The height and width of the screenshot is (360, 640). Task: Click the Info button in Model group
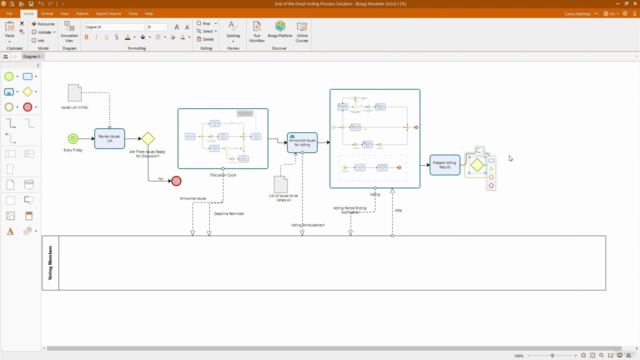tap(38, 40)
